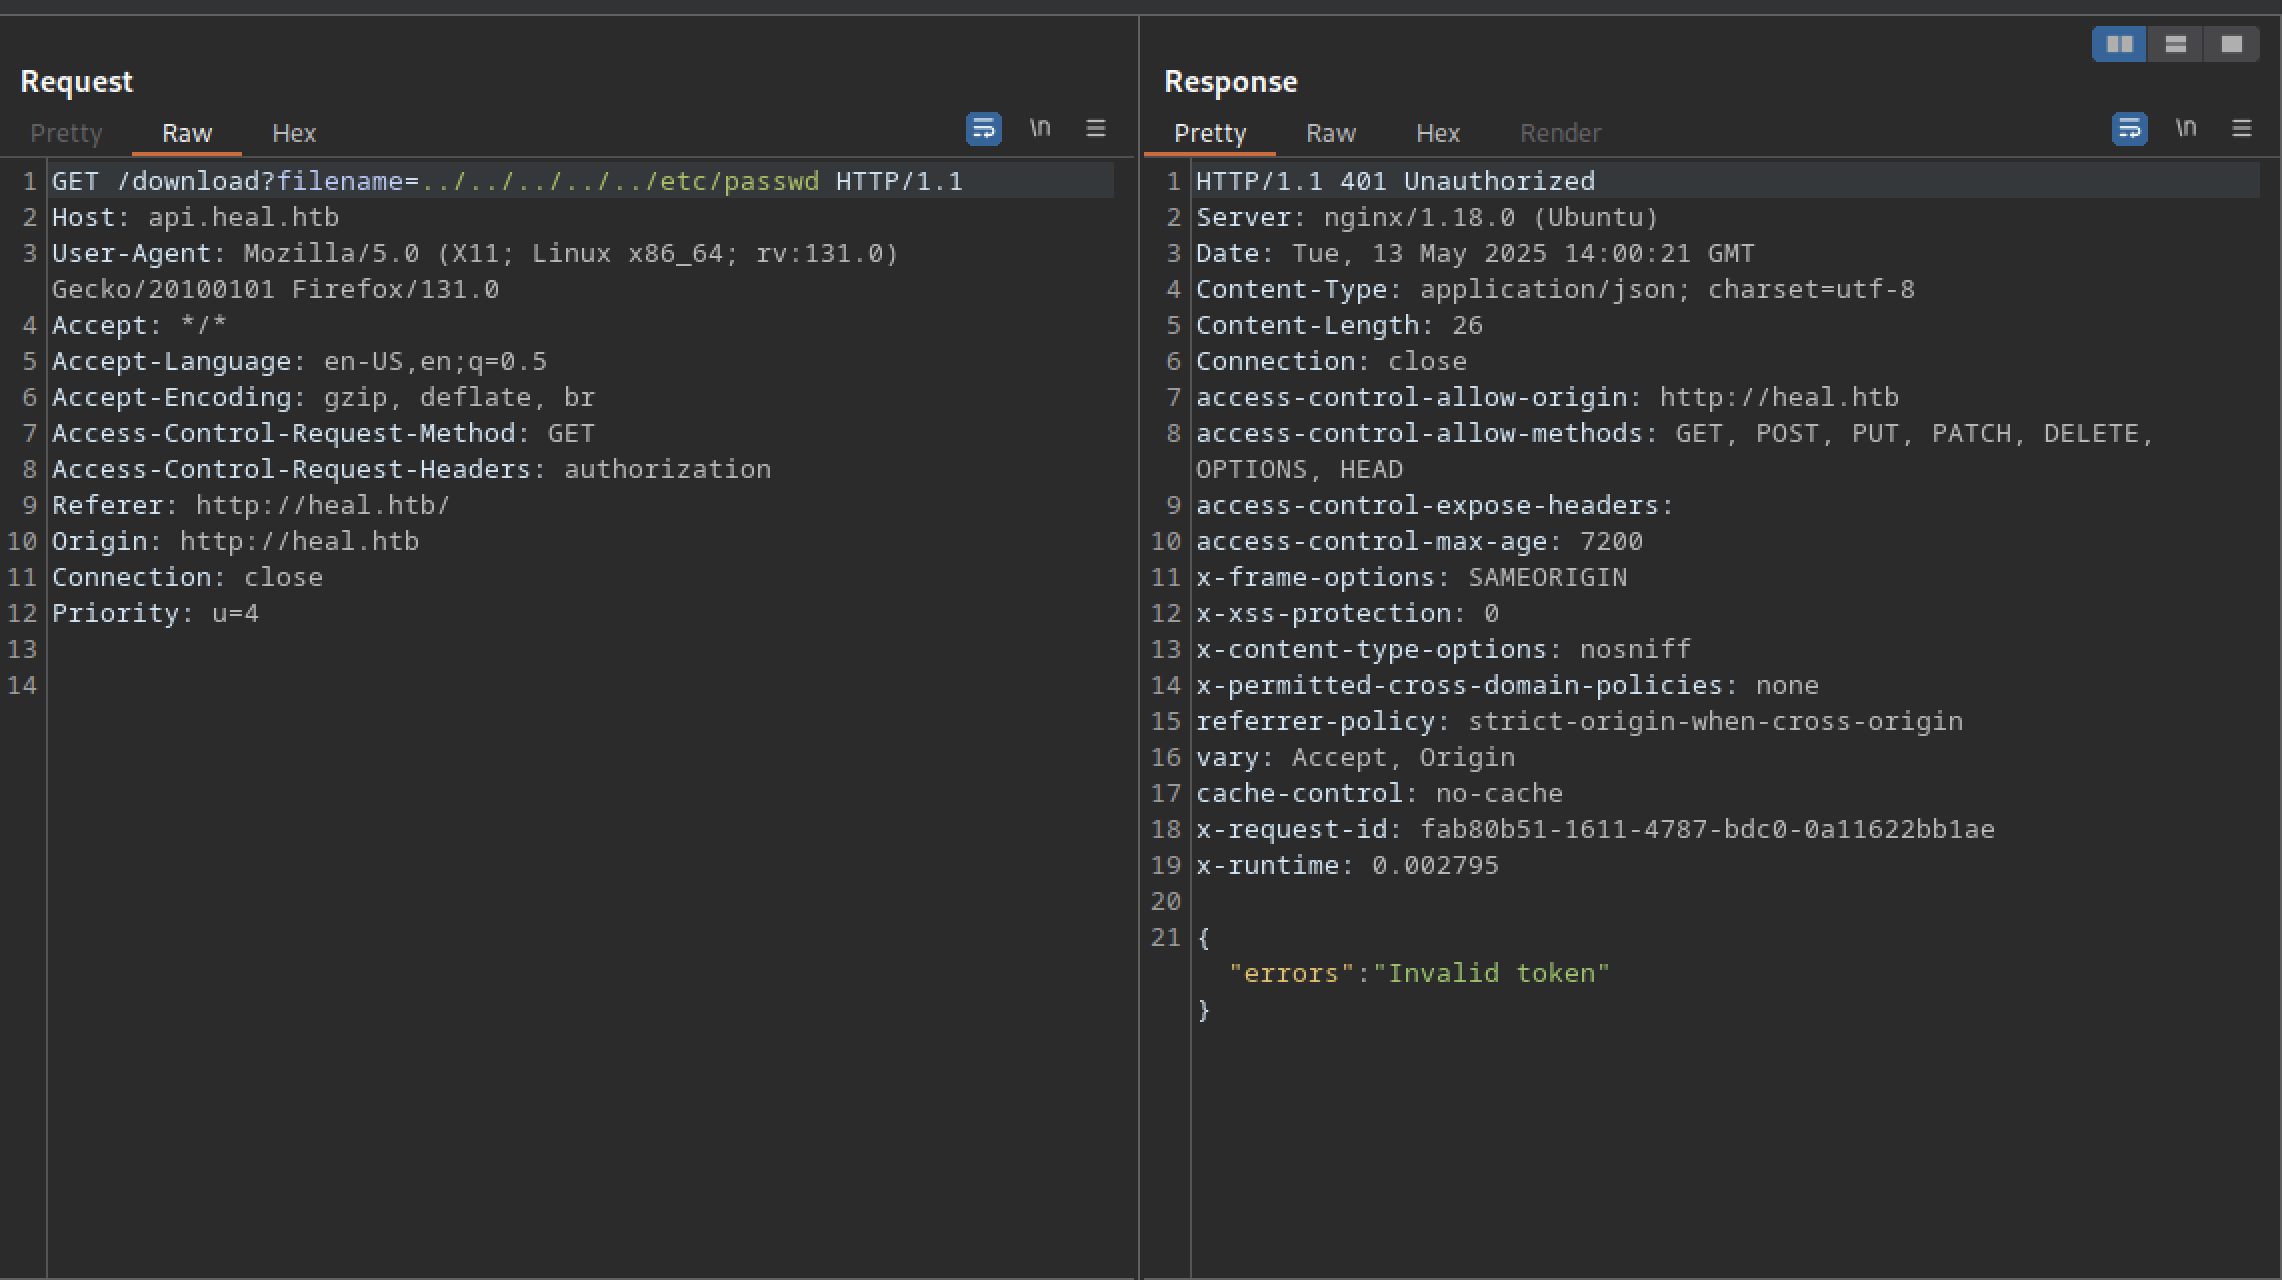
Task: Open the Response Raw tab
Action: point(1330,133)
